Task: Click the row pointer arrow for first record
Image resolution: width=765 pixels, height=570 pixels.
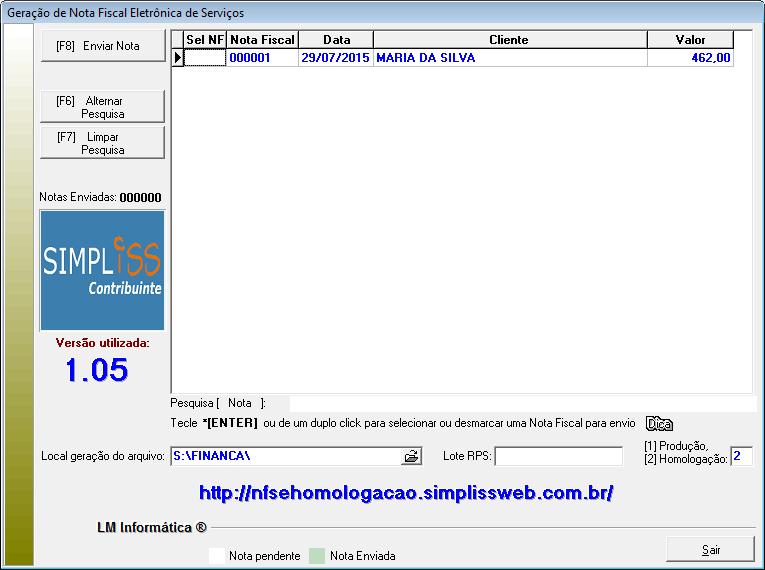Action: [x=178, y=58]
